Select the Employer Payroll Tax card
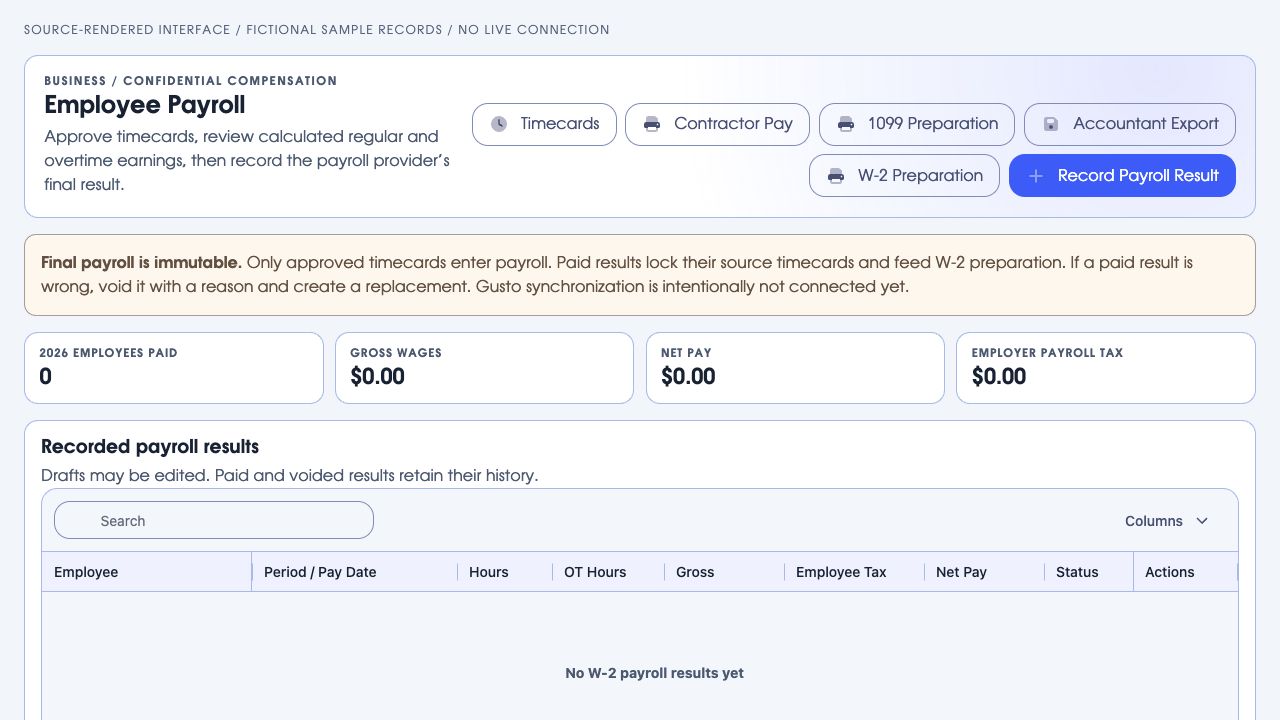The width and height of the screenshot is (1280, 720). (1106, 368)
